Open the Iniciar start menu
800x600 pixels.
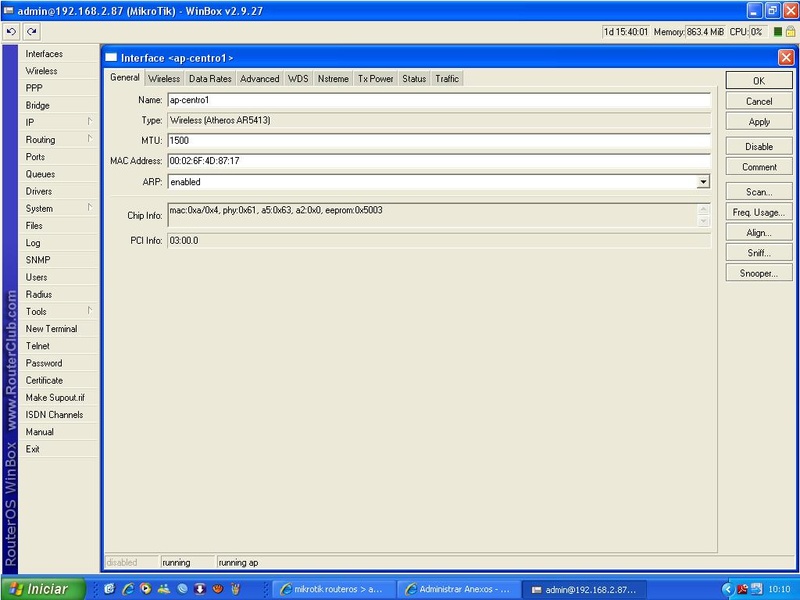tap(43, 589)
